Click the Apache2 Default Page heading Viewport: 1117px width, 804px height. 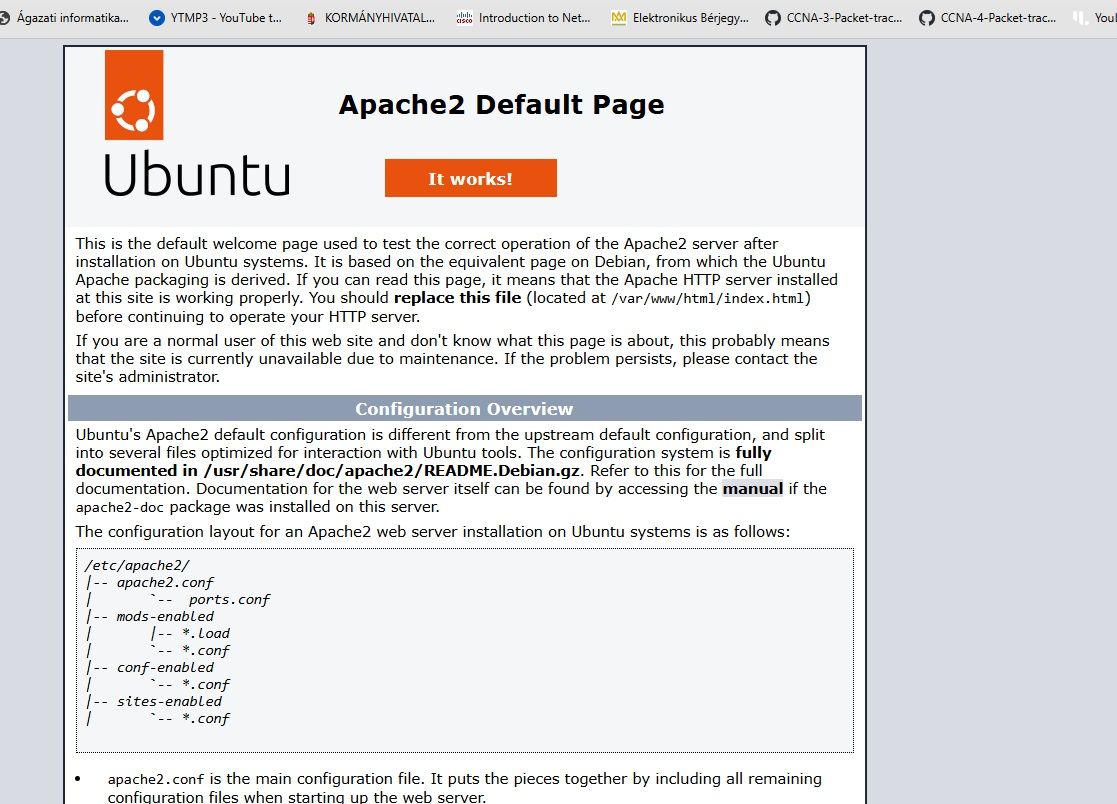[500, 104]
